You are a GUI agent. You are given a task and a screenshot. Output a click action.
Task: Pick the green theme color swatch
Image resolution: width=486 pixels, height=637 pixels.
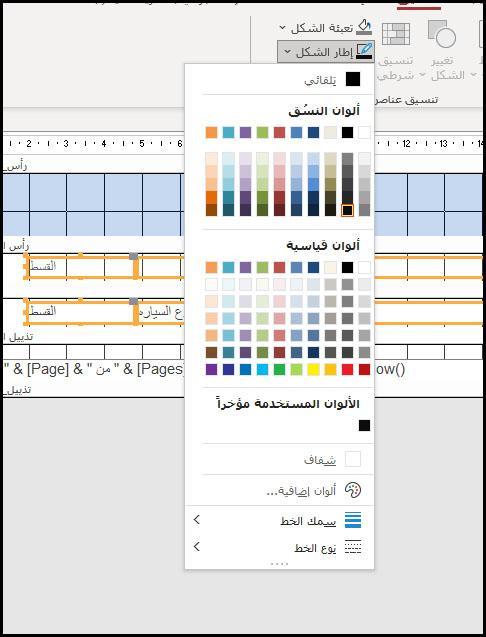(x=263, y=132)
